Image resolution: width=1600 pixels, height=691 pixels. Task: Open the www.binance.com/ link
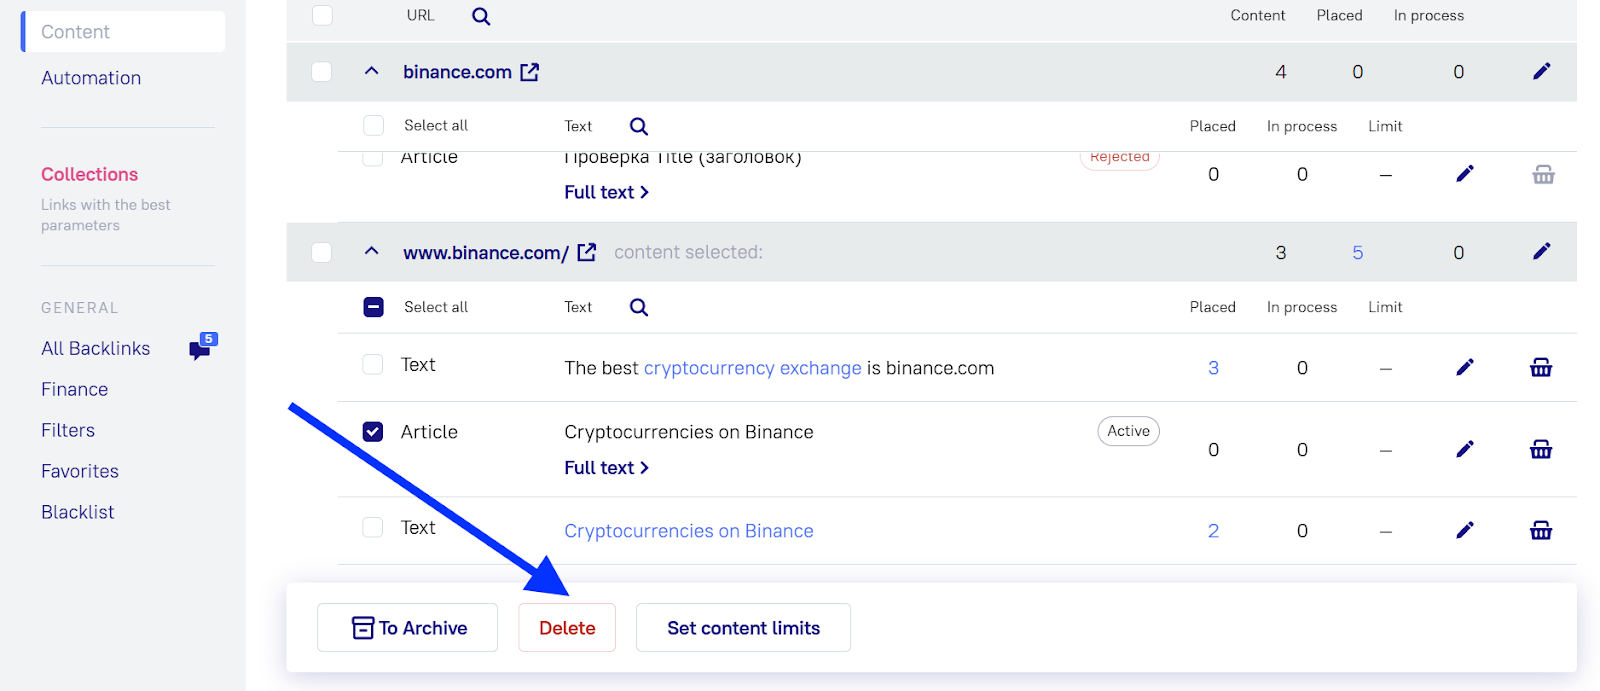pos(486,253)
